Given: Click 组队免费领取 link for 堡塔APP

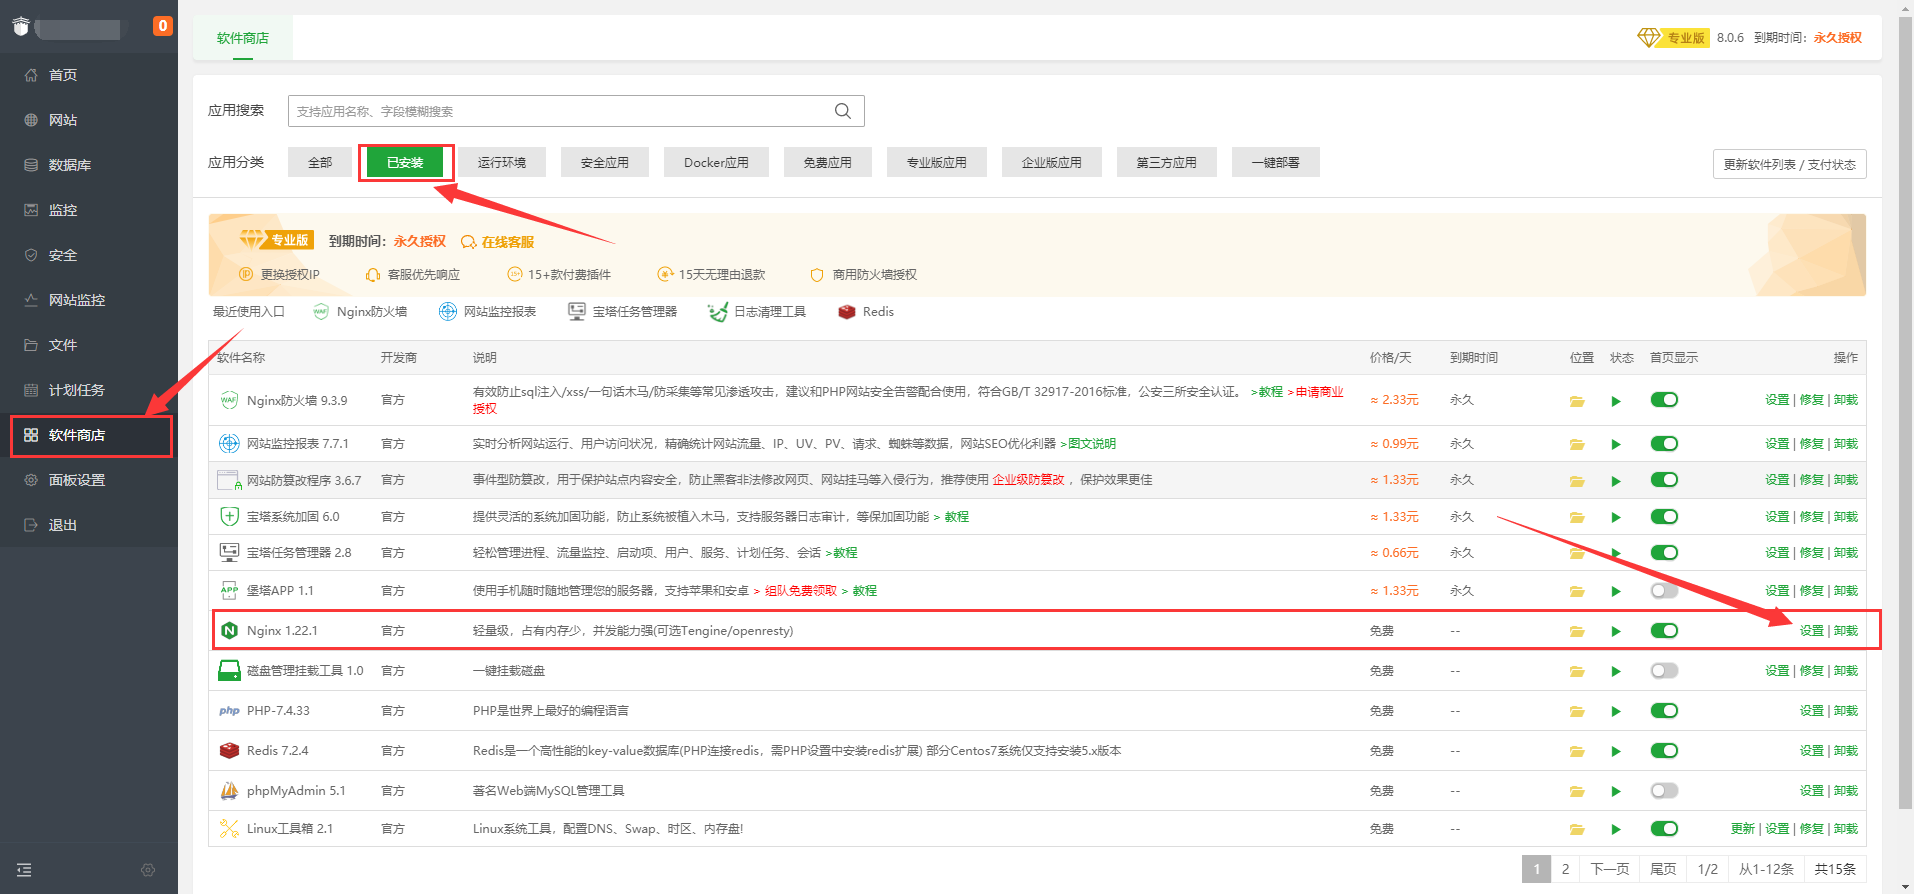Looking at the screenshot, I should point(801,591).
